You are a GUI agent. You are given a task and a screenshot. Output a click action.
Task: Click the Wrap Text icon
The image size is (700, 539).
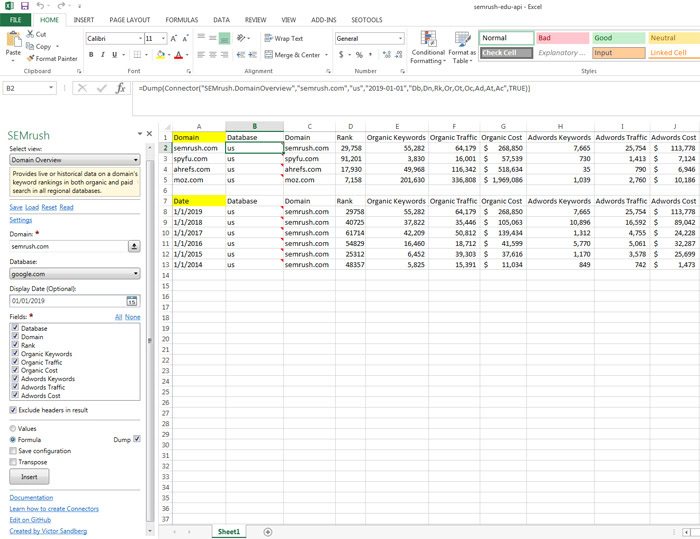(267, 38)
